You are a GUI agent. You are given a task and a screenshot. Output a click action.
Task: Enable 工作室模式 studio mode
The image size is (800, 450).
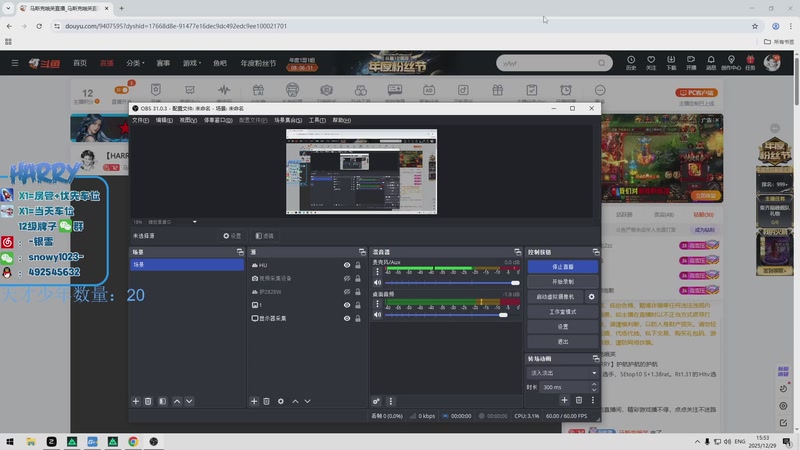563,312
